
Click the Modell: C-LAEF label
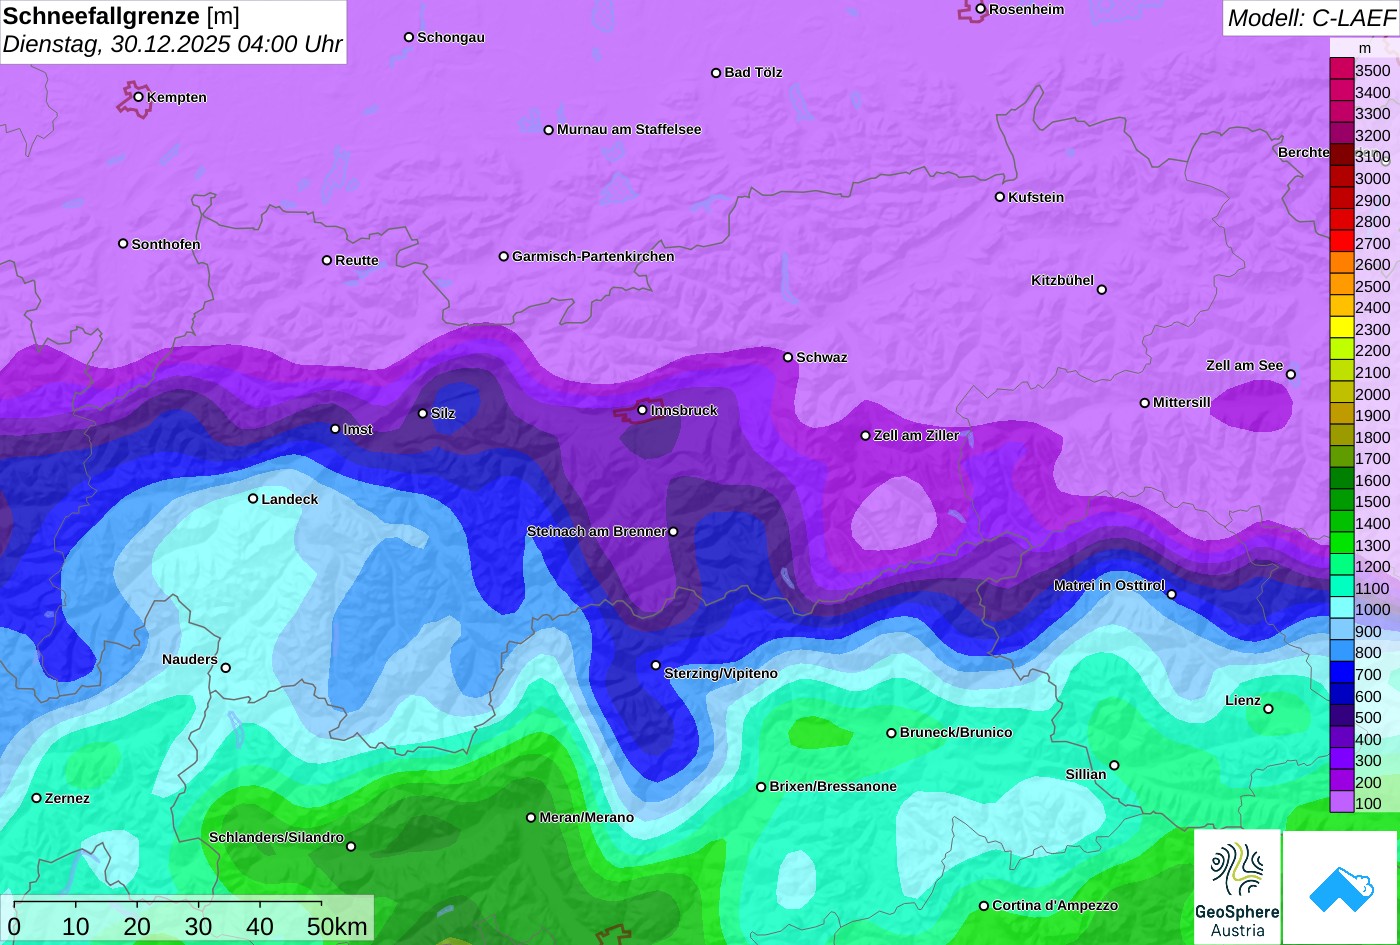click(x=1310, y=17)
